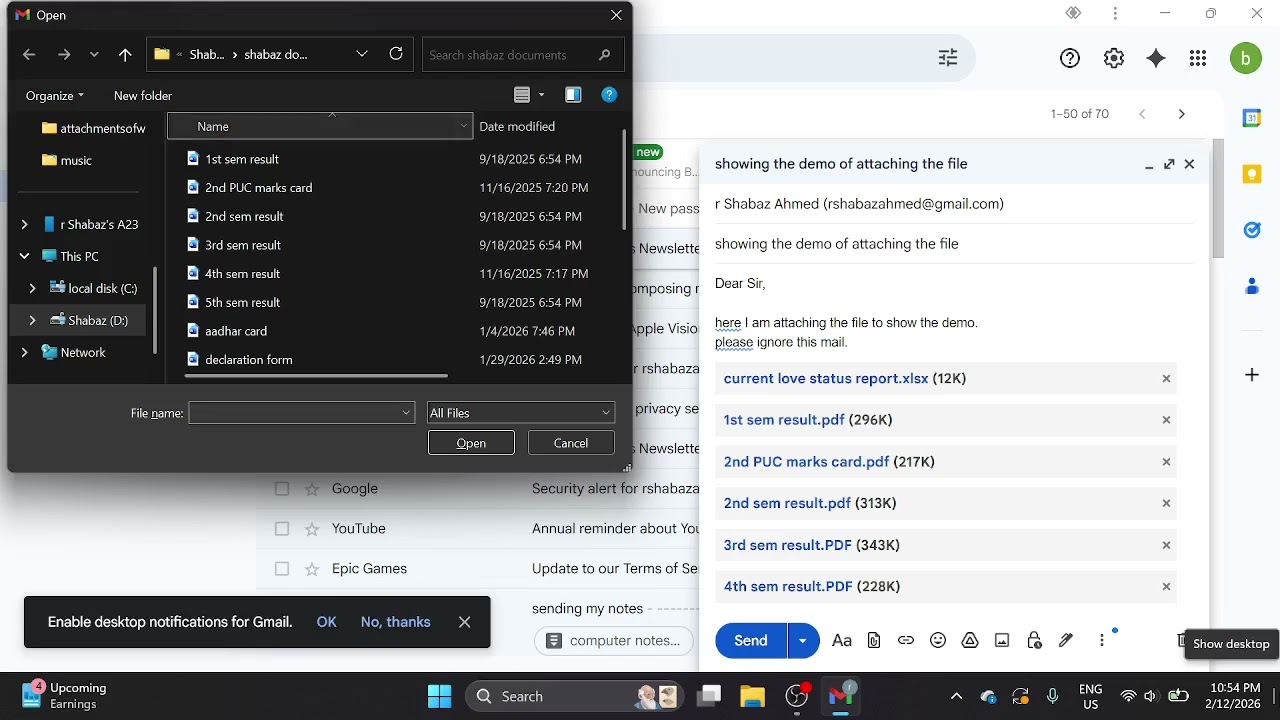1280x720 pixels.
Task: Decline notifications with No, thanks
Action: pos(396,622)
